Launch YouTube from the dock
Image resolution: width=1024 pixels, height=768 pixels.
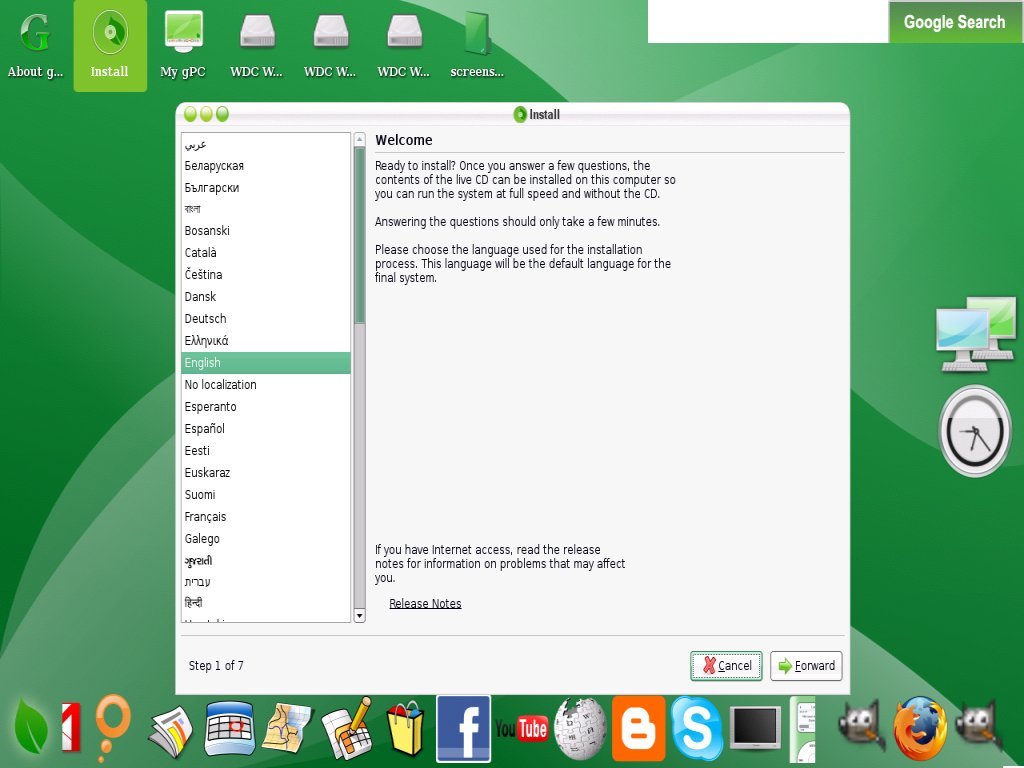(521, 728)
